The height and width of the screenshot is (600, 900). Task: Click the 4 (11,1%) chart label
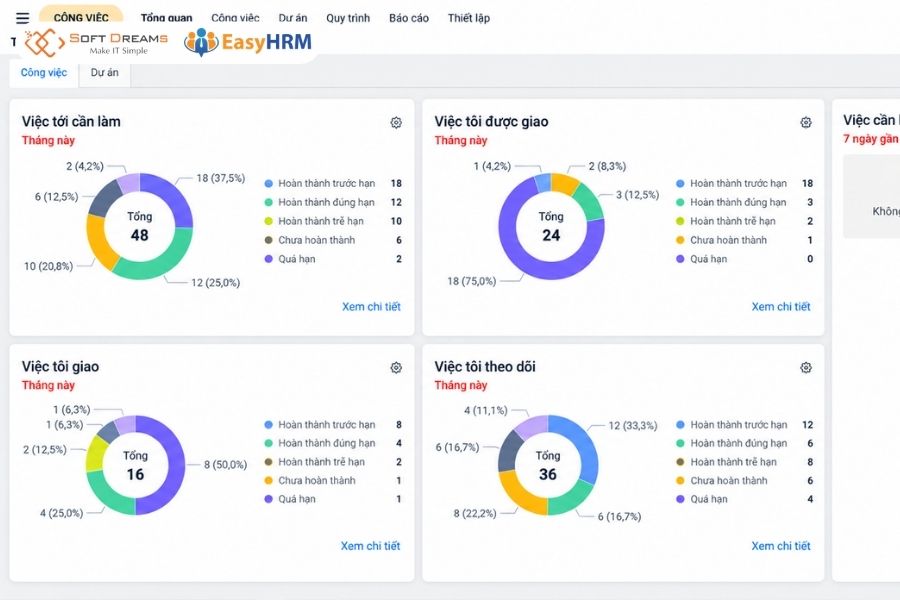tap(486, 411)
